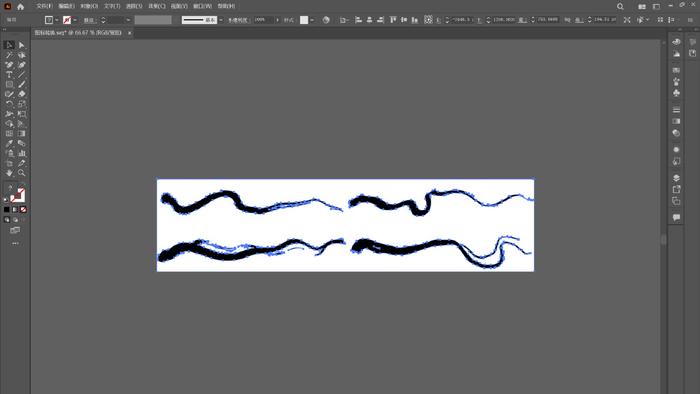The height and width of the screenshot is (394, 700).
Task: Expand the stroke color dropdown arrow
Action: pos(75,20)
